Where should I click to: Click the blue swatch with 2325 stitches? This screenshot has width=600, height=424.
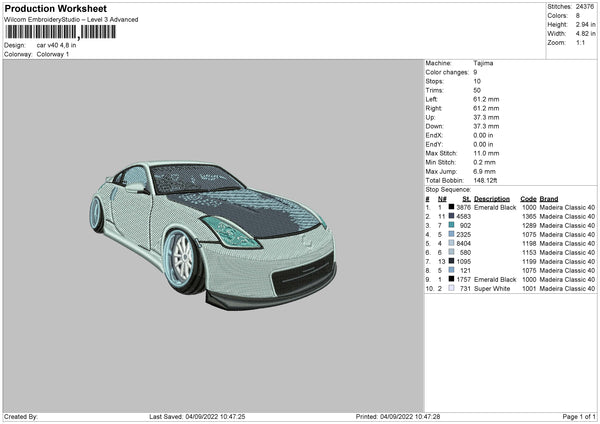click(x=452, y=234)
